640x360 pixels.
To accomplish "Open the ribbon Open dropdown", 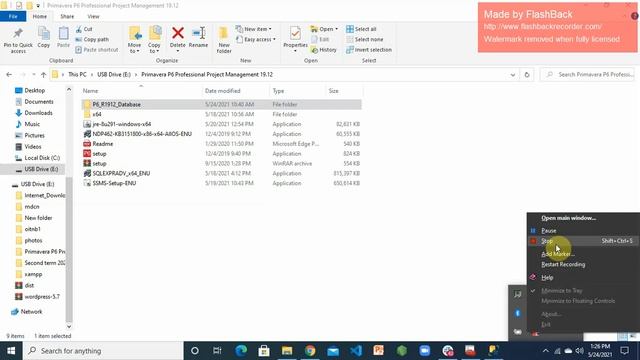I will [x=324, y=29].
